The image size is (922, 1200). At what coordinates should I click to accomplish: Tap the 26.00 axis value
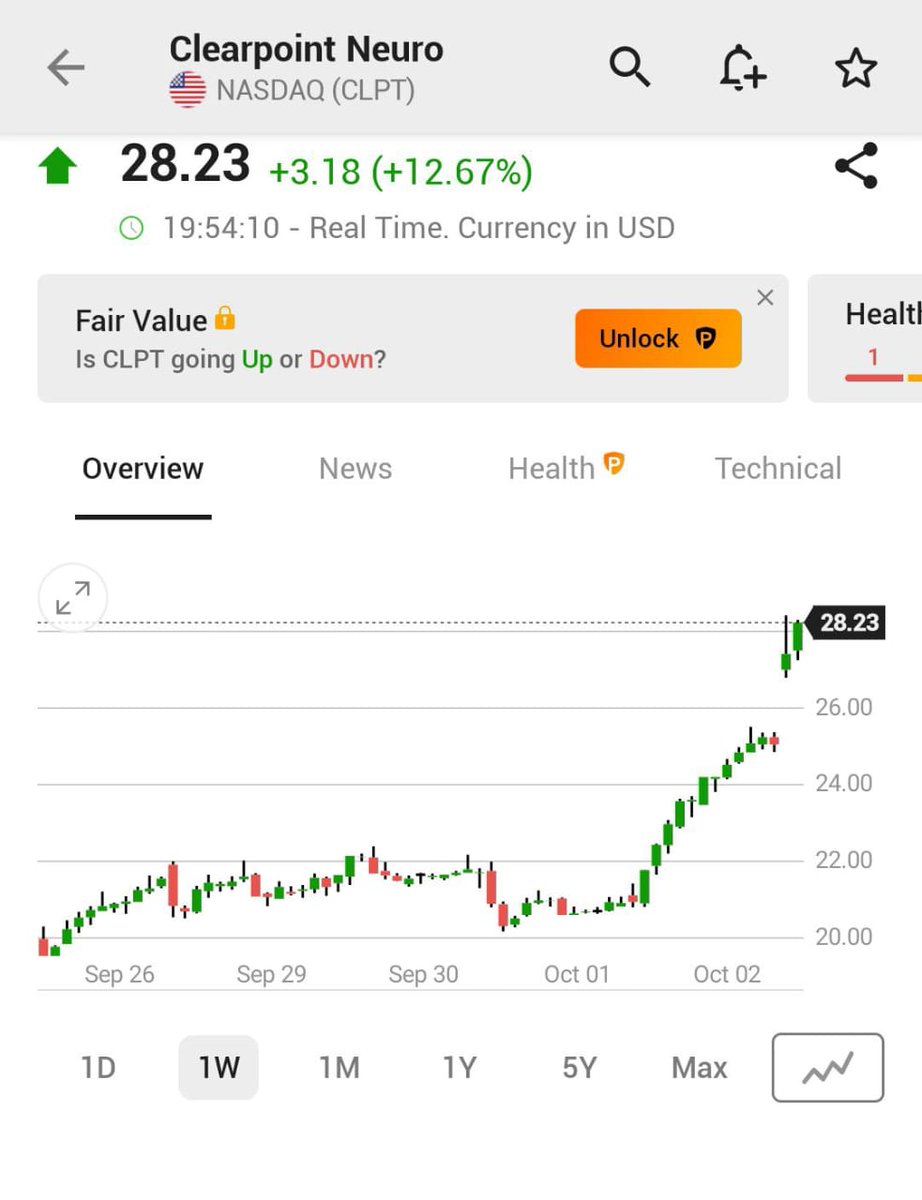pyautogui.click(x=844, y=707)
